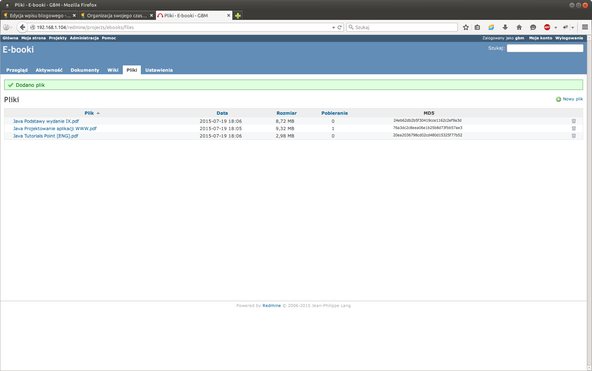Open the chat bubble toolbar icon

point(533,27)
